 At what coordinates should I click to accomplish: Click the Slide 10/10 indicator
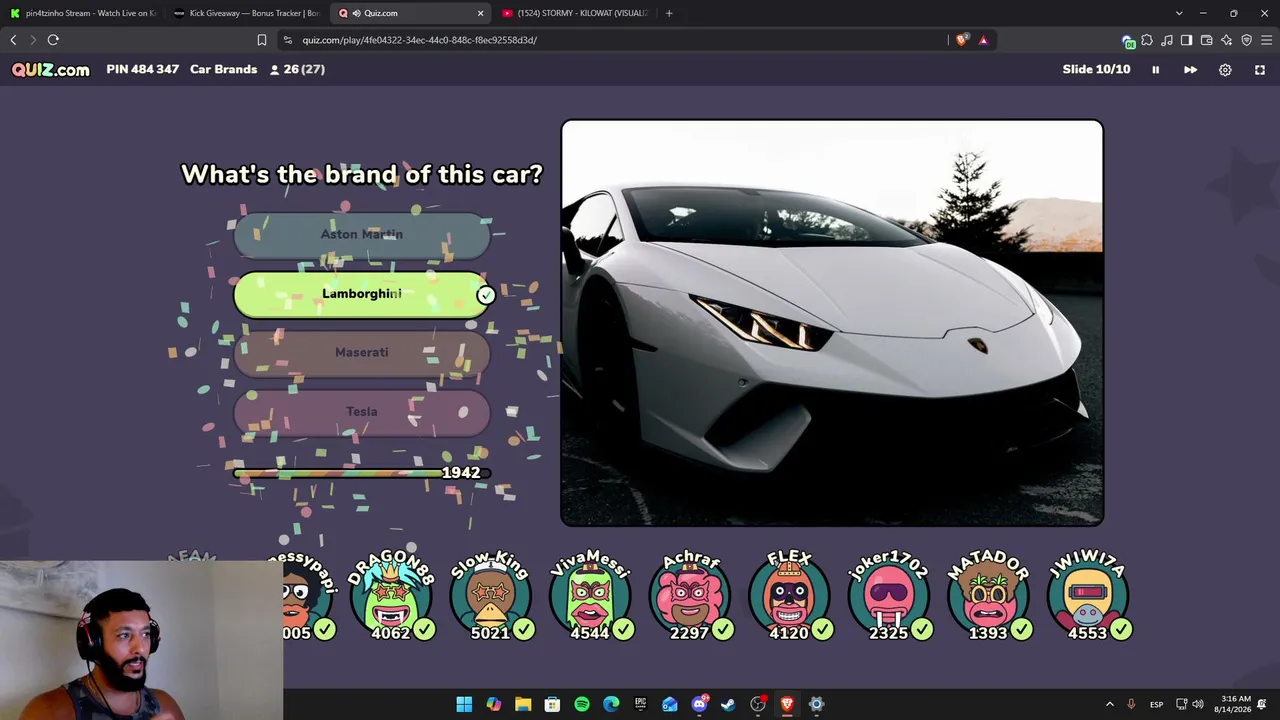point(1096,70)
